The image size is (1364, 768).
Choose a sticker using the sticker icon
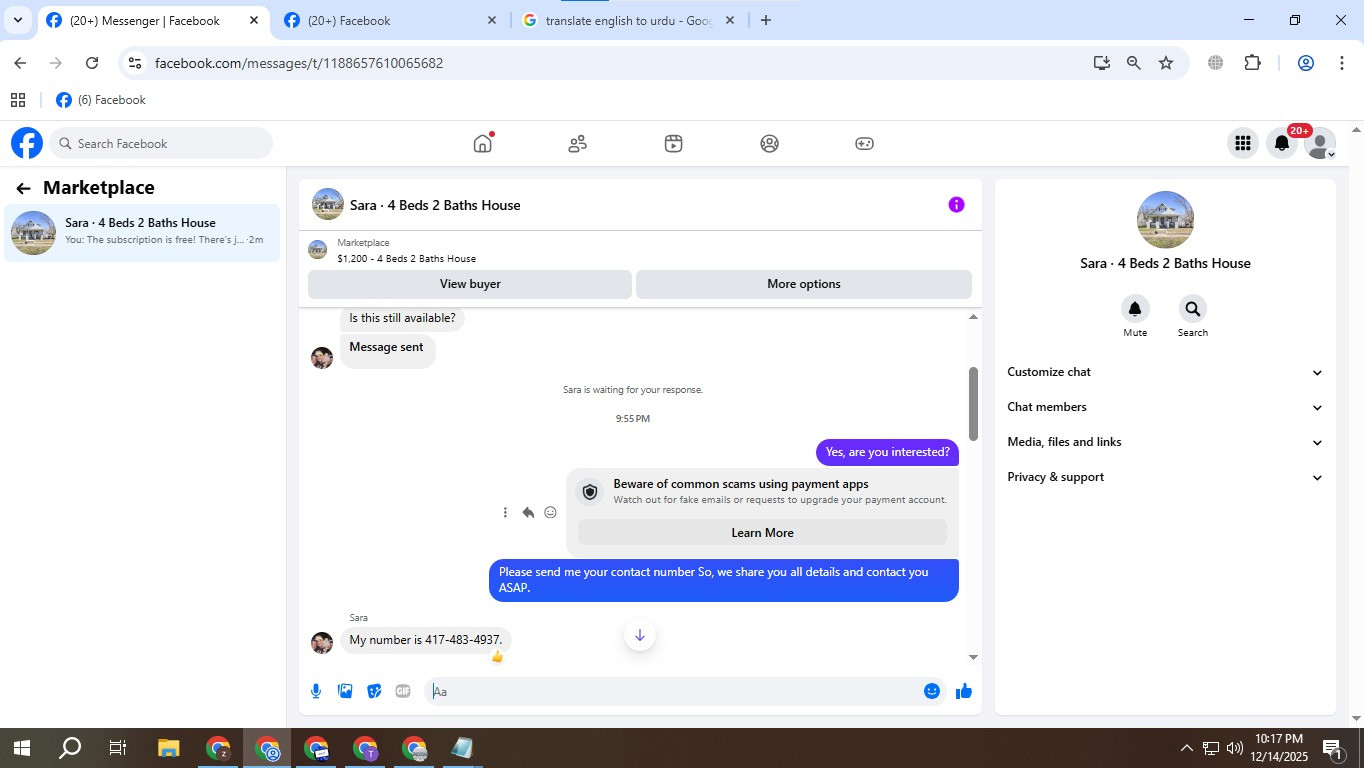tap(374, 691)
